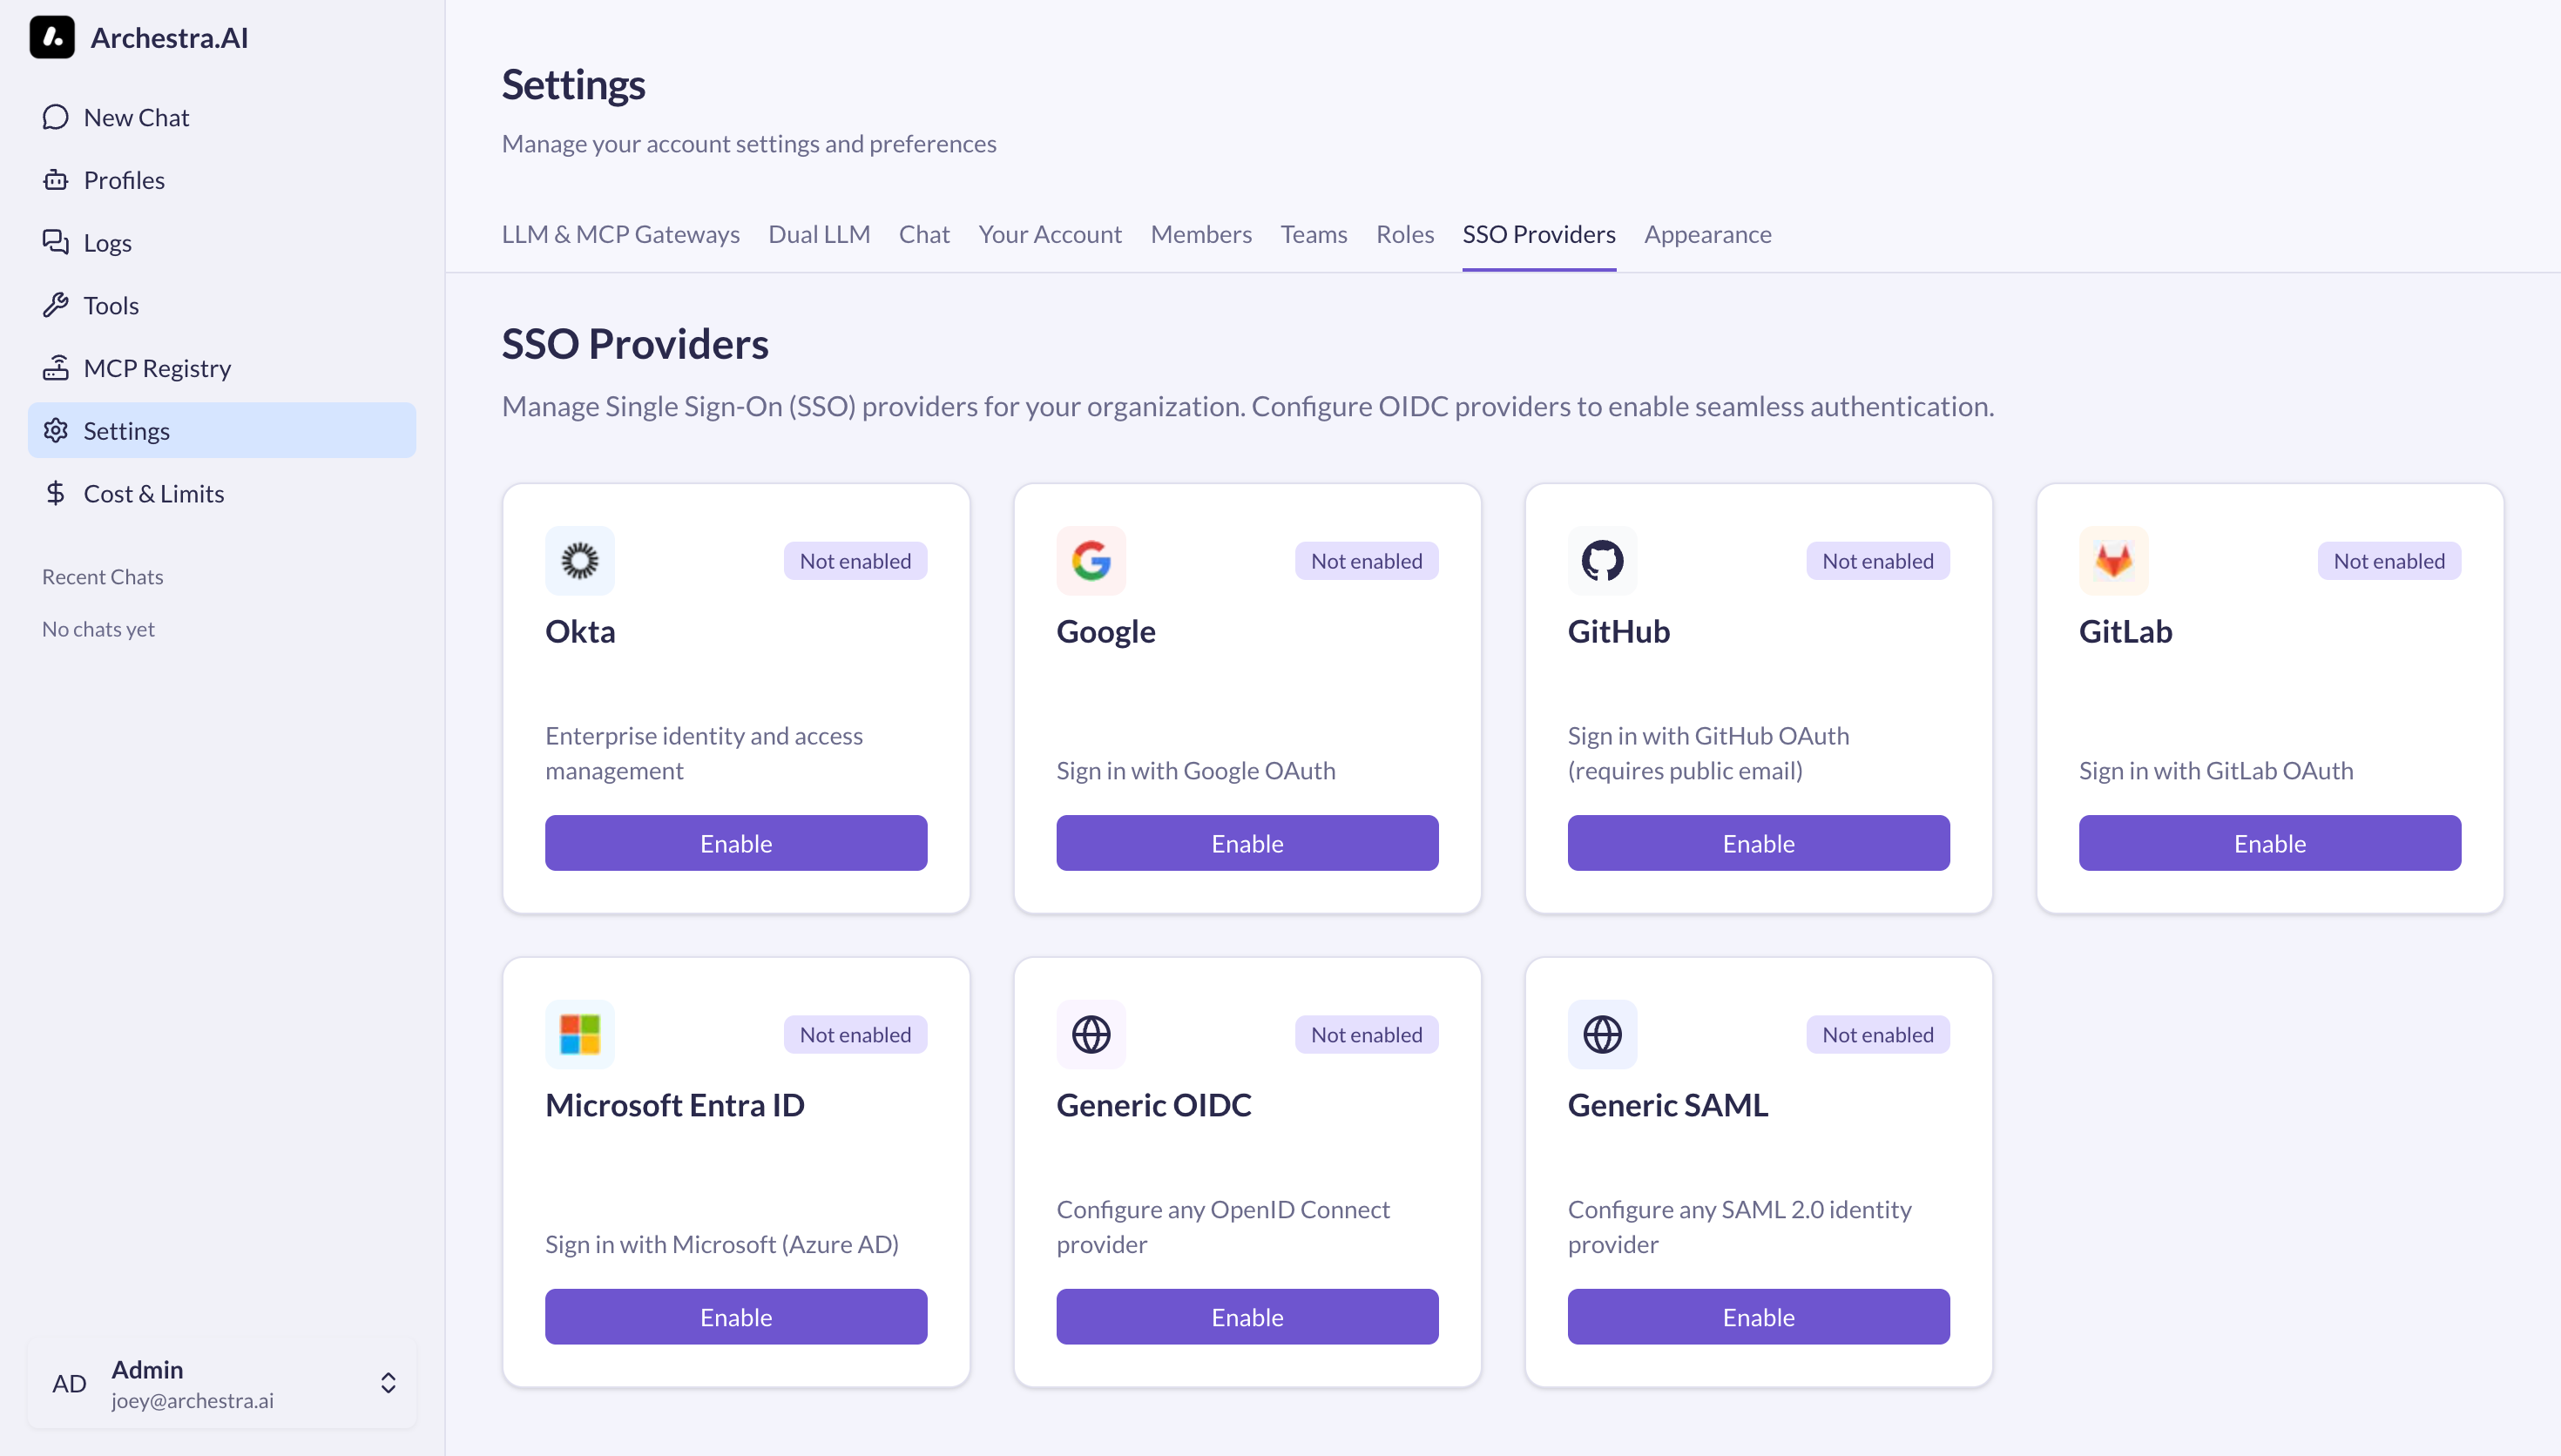Image resolution: width=2561 pixels, height=1456 pixels.
Task: Expand the Admin account switcher
Action: pos(388,1384)
